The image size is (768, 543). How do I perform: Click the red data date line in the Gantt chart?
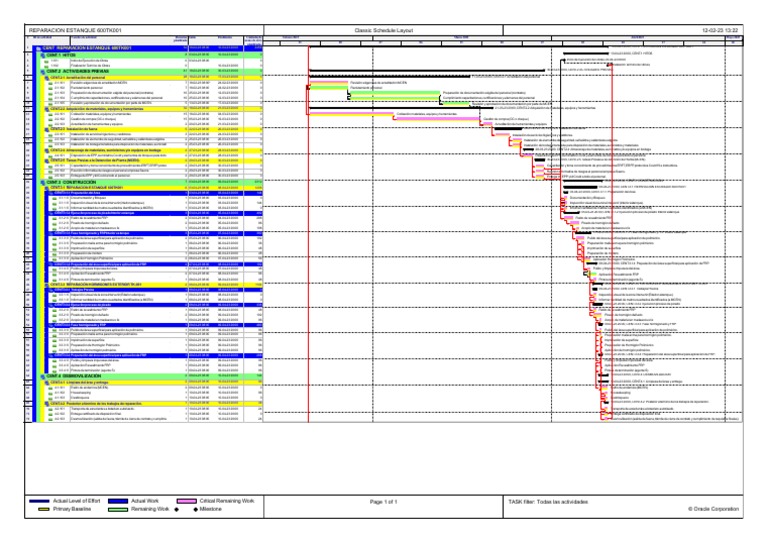[309, 234]
